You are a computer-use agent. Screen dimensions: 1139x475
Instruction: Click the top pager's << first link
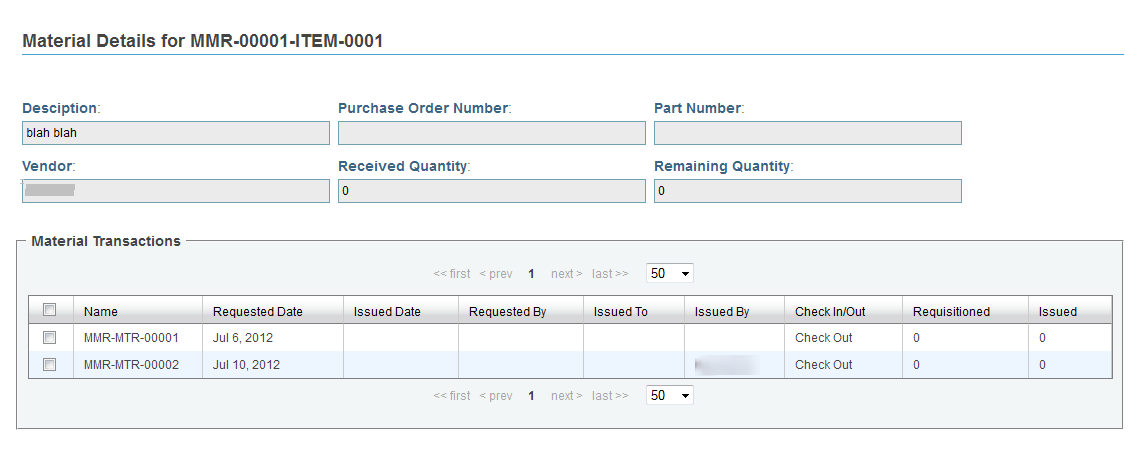click(452, 274)
